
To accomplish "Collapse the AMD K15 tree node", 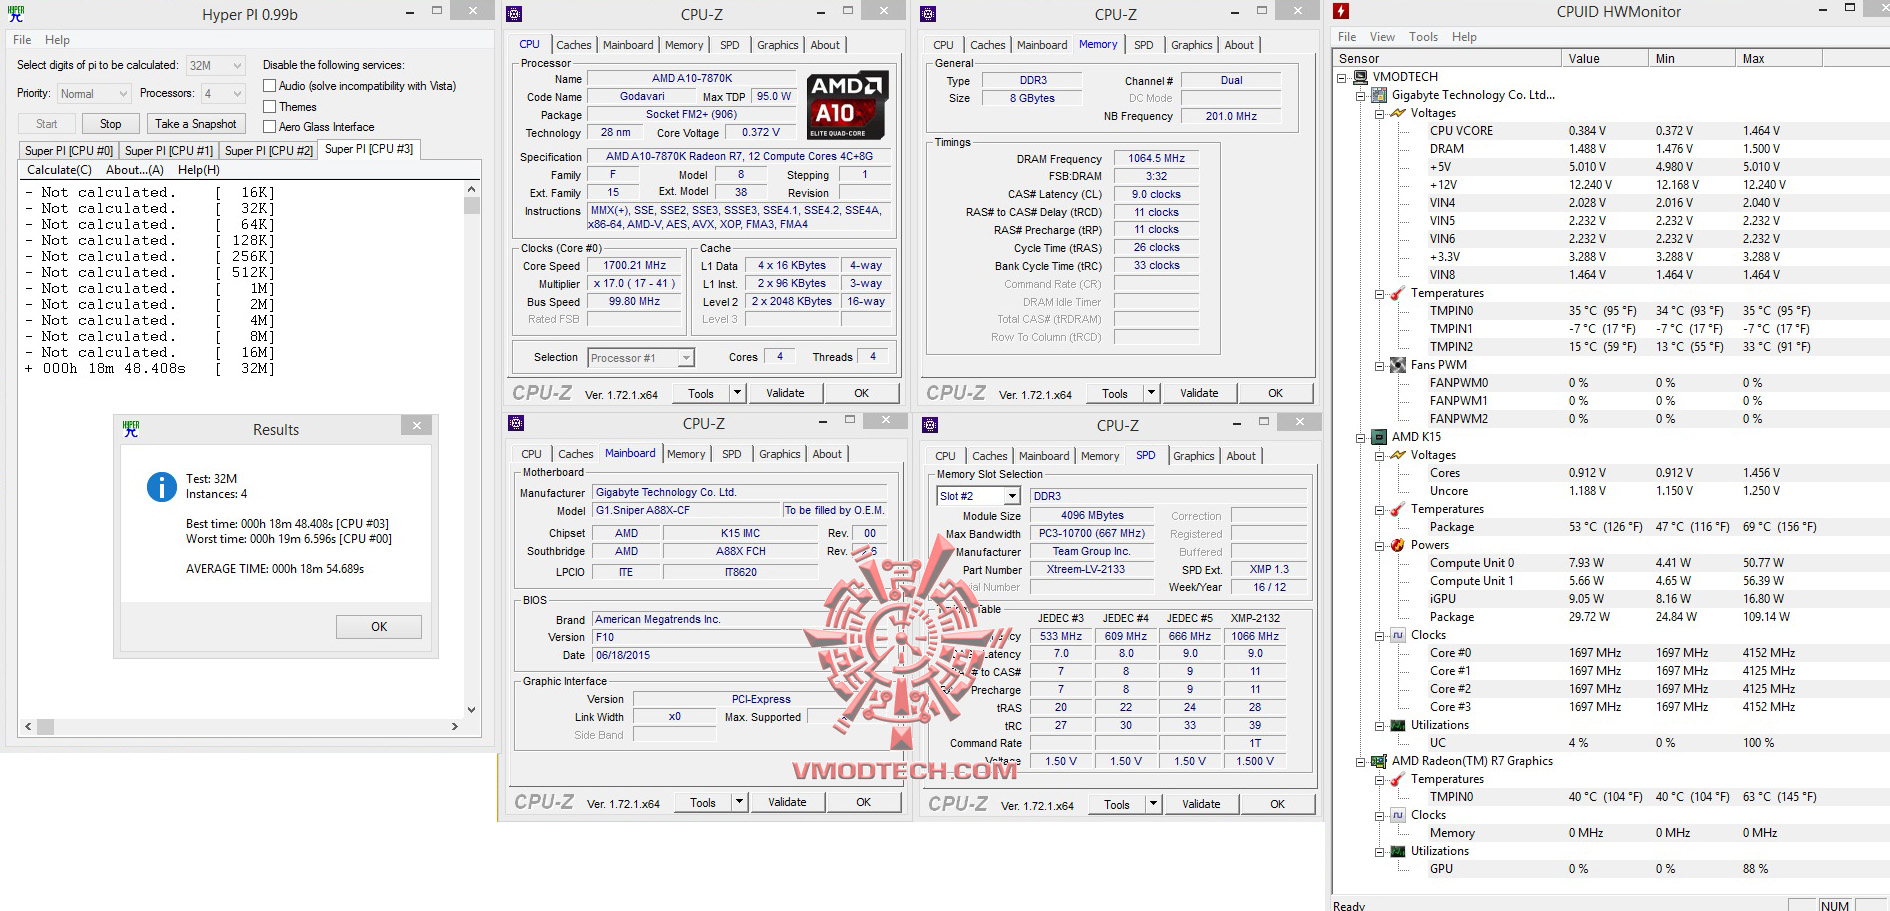I will [x=1361, y=437].
